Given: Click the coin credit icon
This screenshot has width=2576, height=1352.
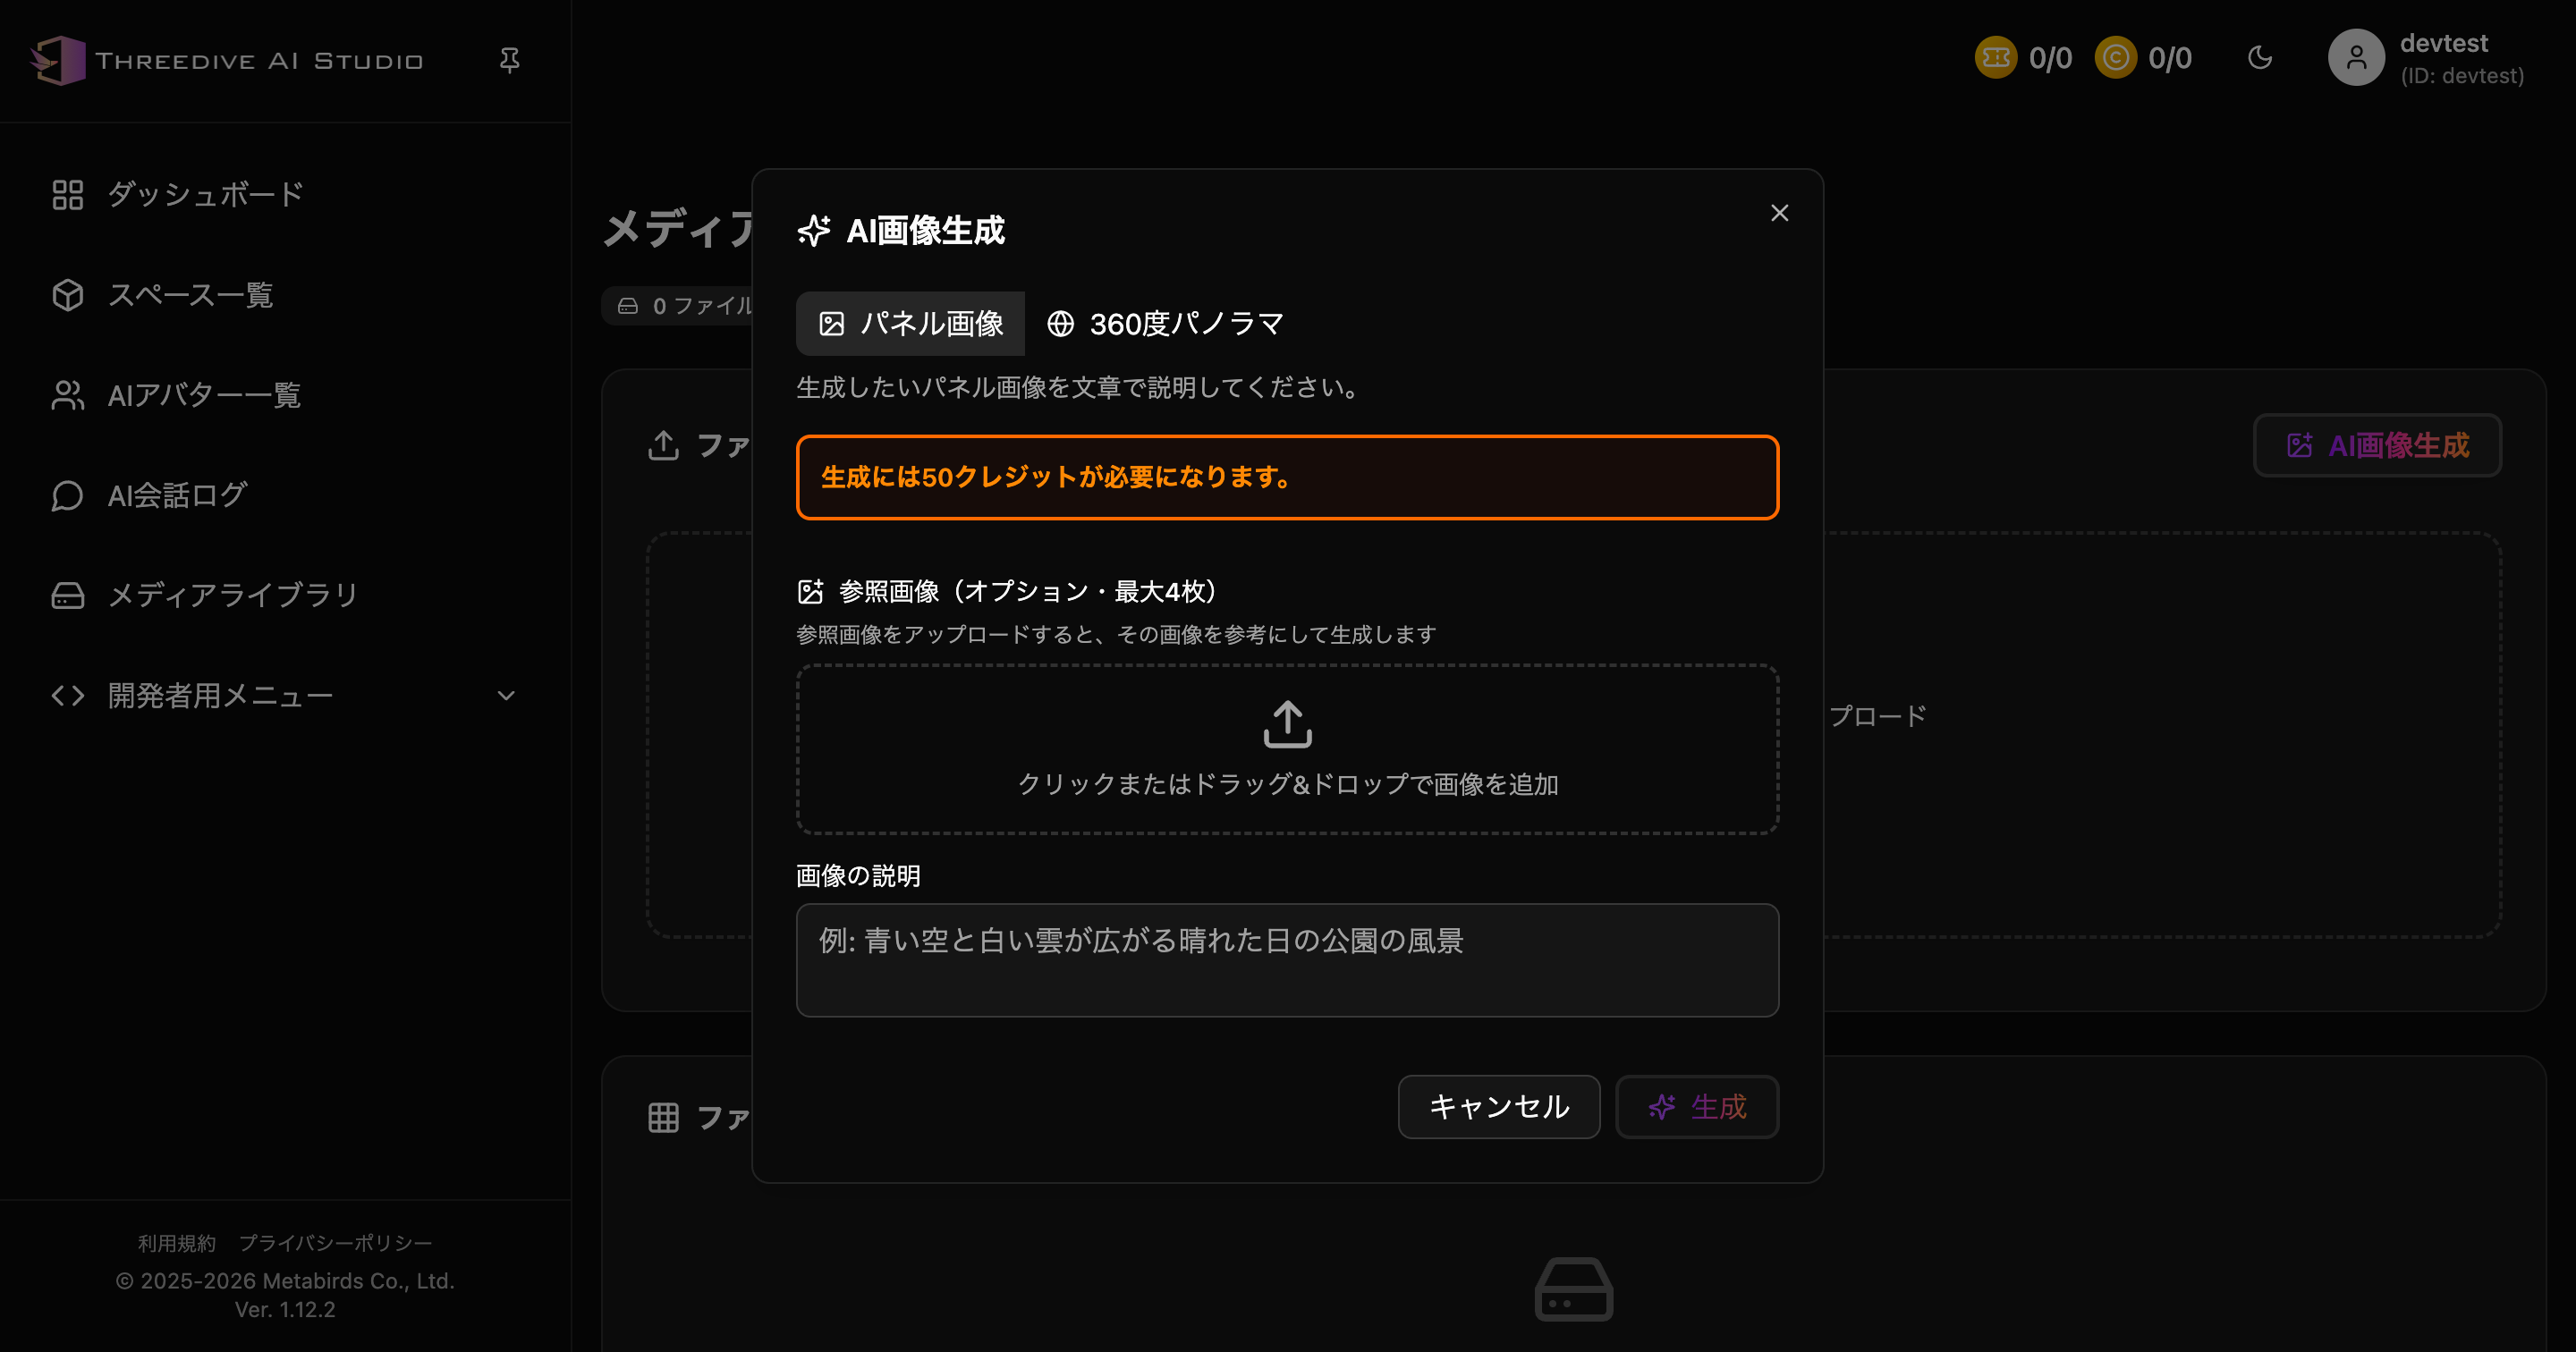Looking at the screenshot, I should click(2115, 58).
